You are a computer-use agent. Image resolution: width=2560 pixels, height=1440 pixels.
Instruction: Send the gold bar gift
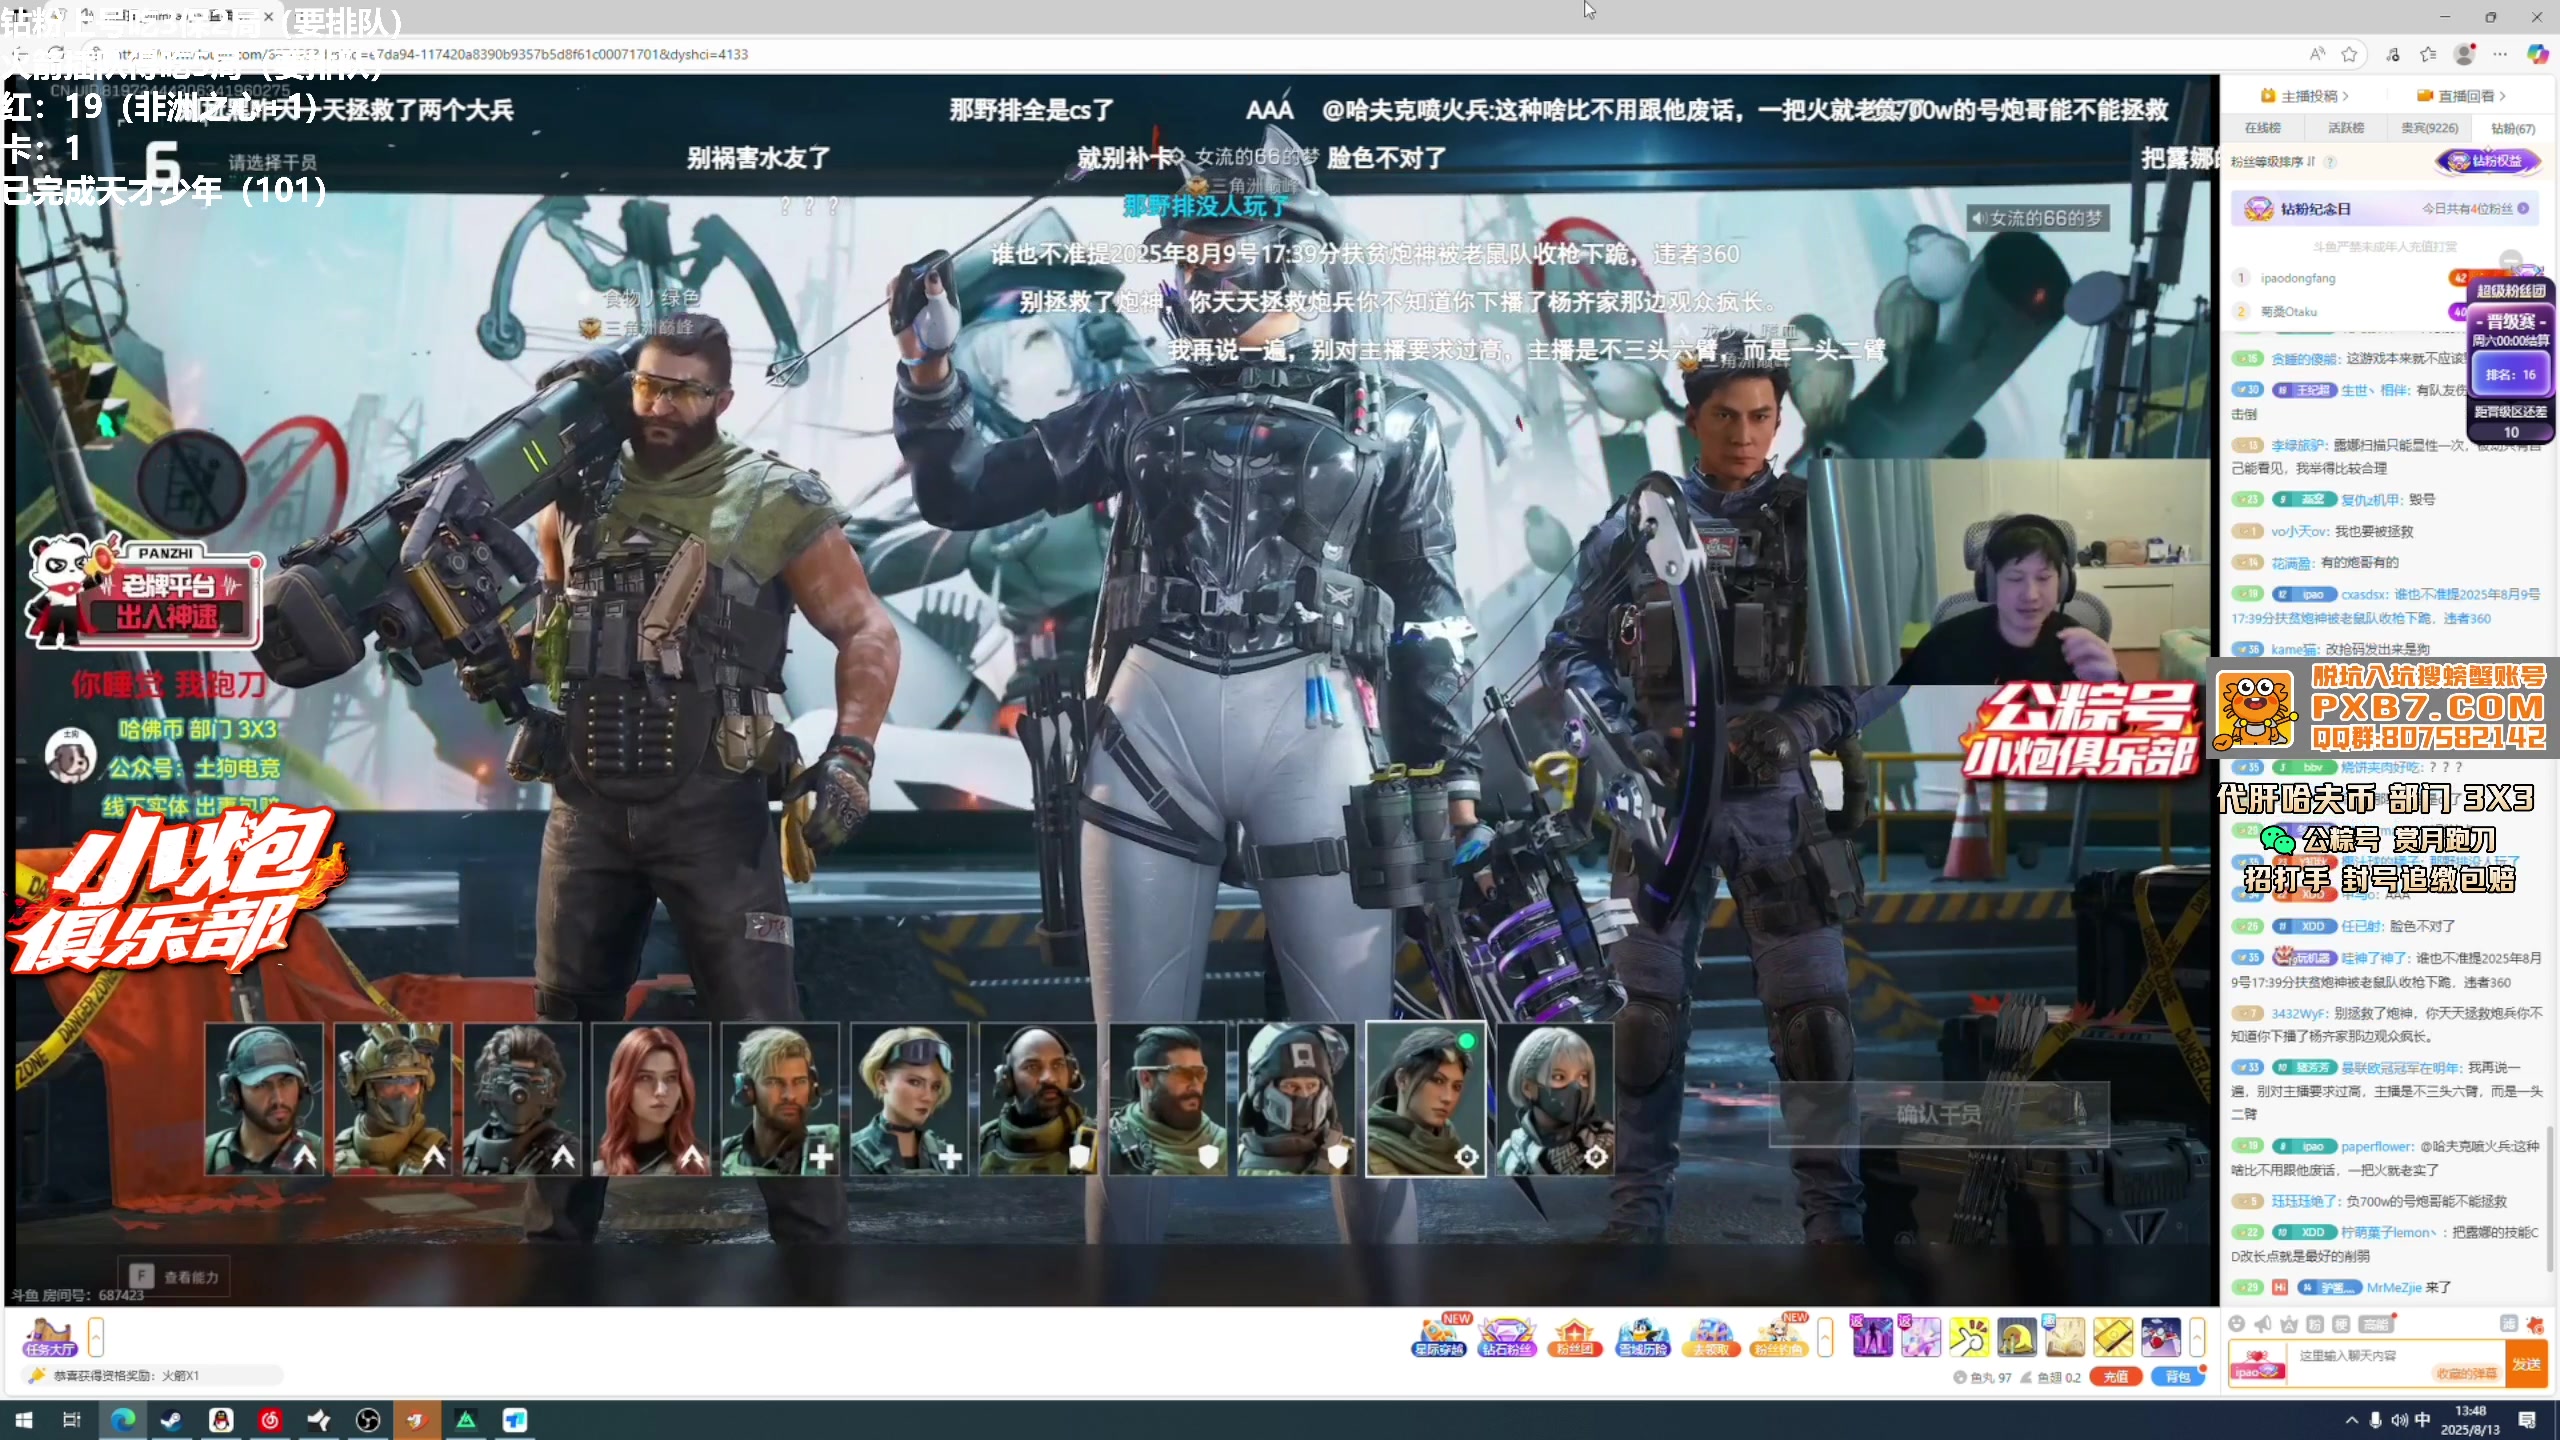point(2112,1336)
